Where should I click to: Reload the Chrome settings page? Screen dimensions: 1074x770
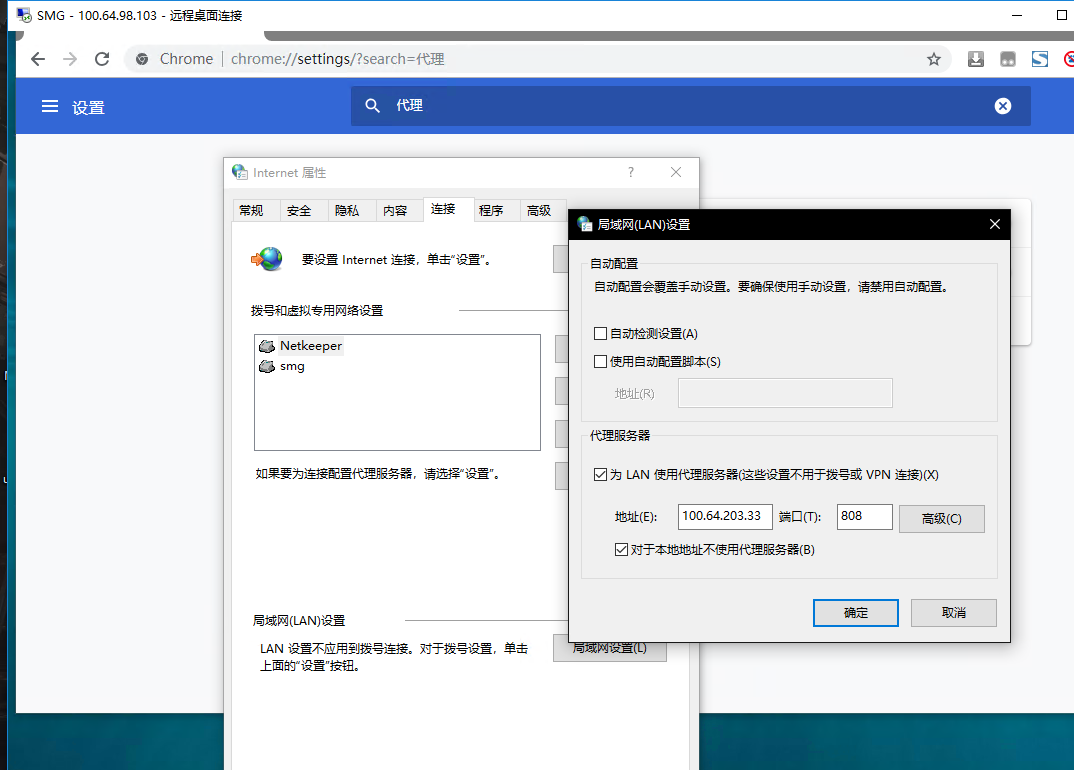pyautogui.click(x=102, y=59)
